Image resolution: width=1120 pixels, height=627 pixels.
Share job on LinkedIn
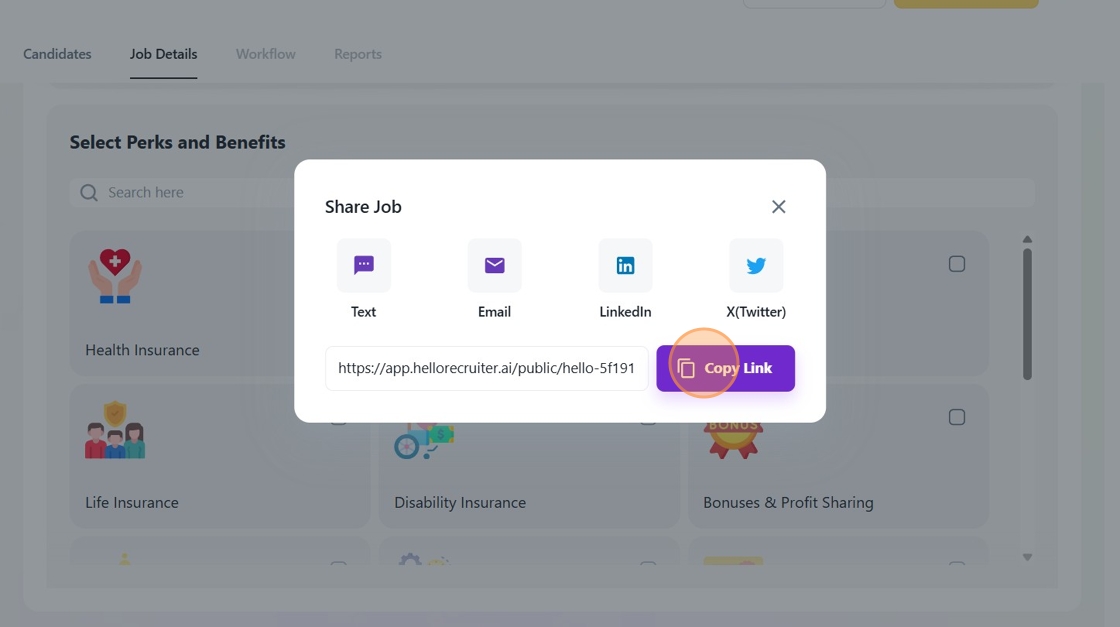(625, 265)
